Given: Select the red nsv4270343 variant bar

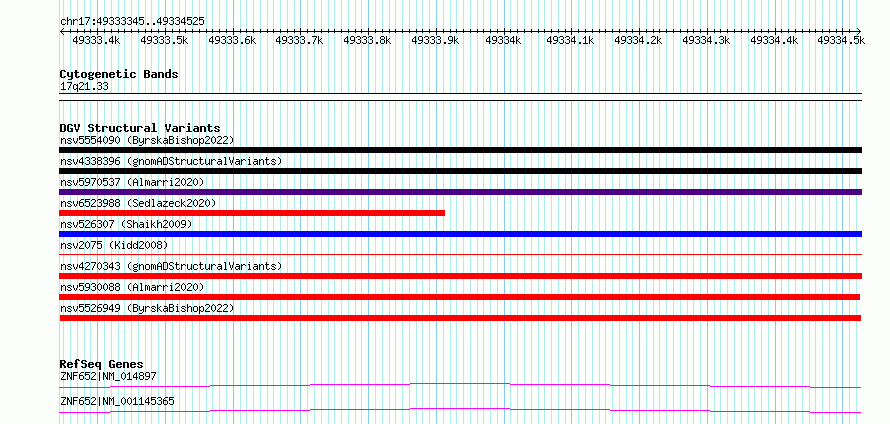Looking at the screenshot, I should [x=460, y=276].
